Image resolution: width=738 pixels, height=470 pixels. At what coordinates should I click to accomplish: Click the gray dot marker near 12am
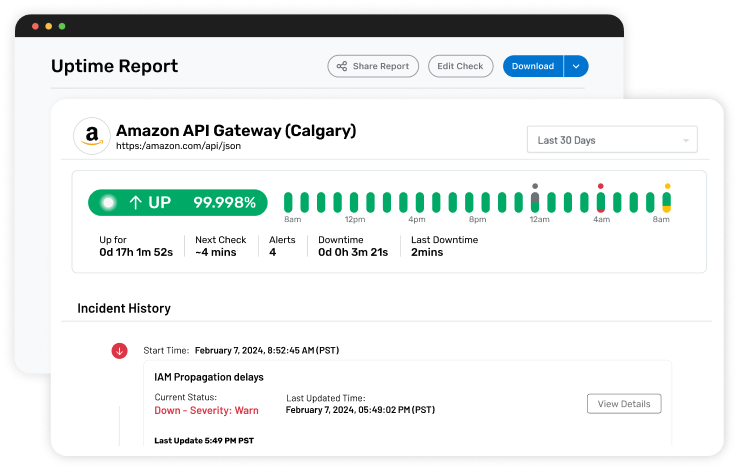point(535,186)
